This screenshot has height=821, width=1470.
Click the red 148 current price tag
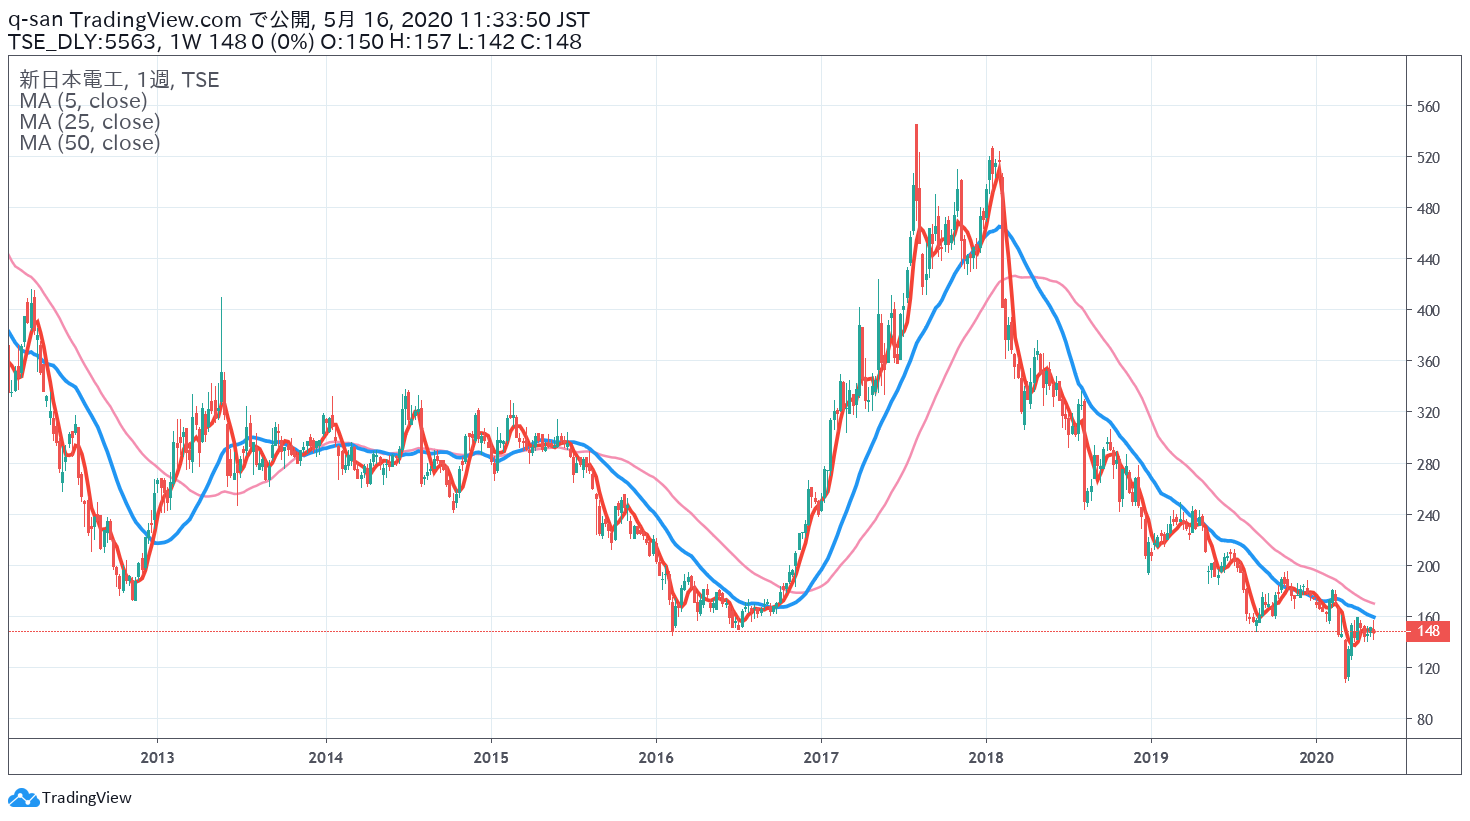click(1428, 631)
